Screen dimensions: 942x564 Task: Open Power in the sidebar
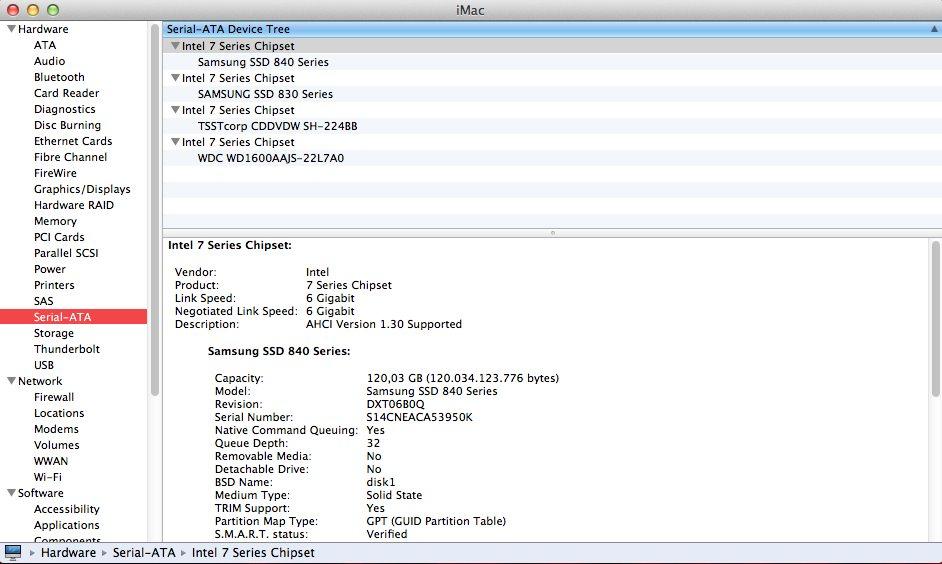click(x=50, y=269)
